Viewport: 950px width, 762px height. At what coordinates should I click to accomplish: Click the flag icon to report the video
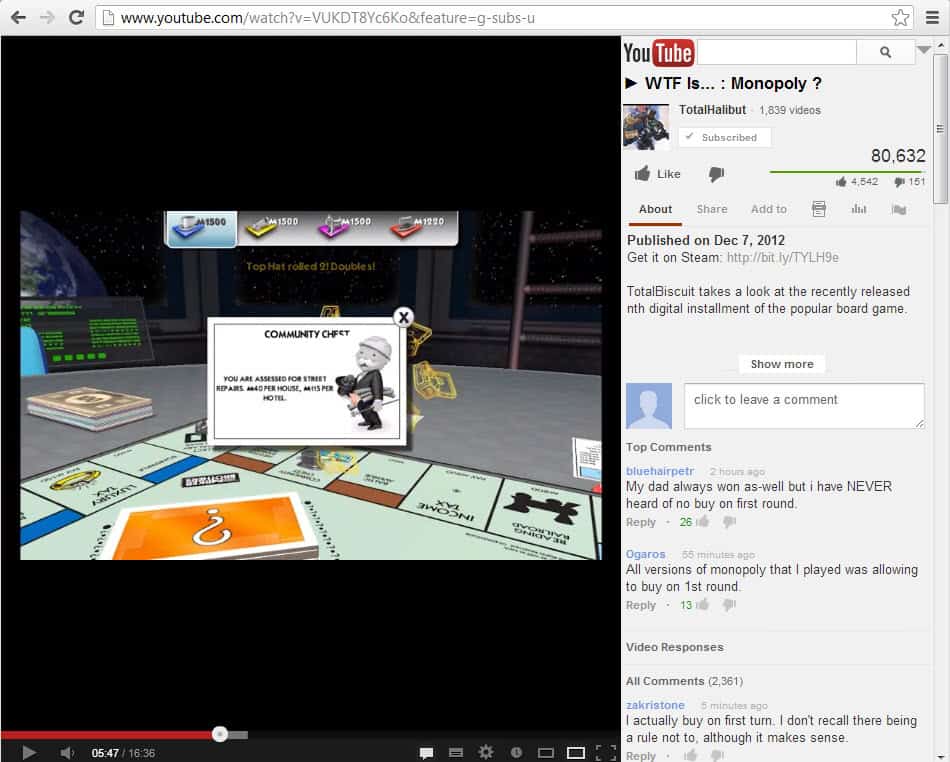(x=899, y=210)
